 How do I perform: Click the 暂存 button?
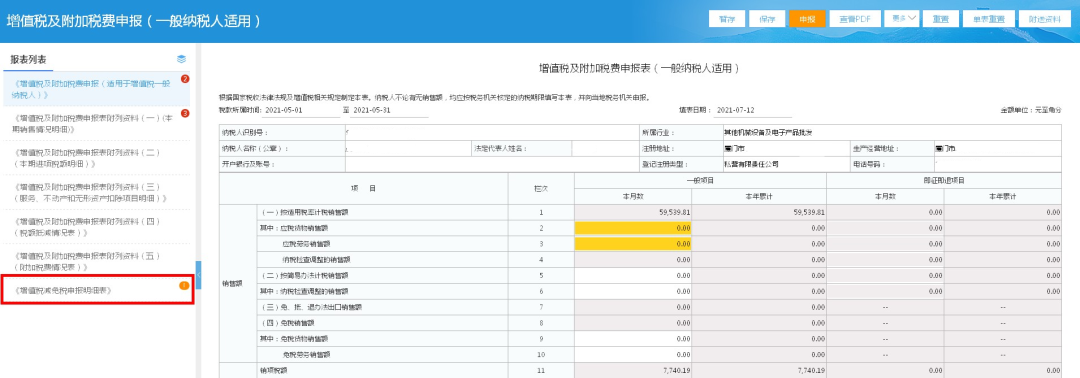point(726,19)
